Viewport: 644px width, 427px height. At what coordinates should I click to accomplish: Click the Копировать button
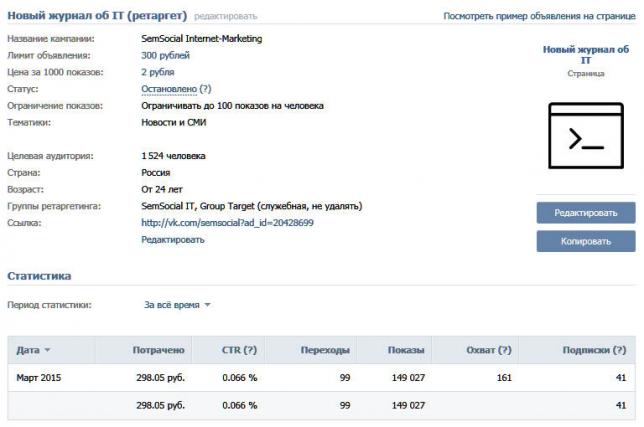coord(586,241)
